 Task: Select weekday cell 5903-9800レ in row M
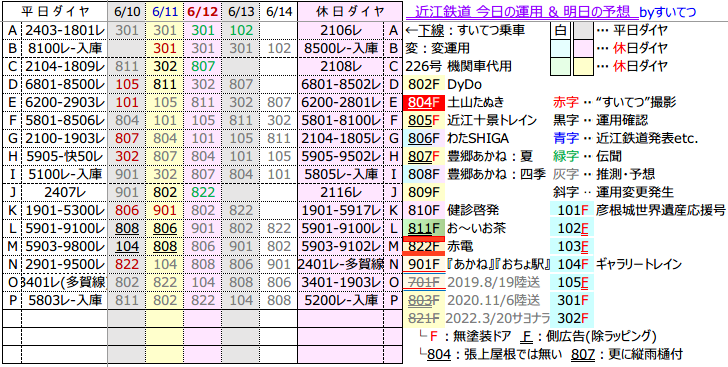tap(64, 246)
